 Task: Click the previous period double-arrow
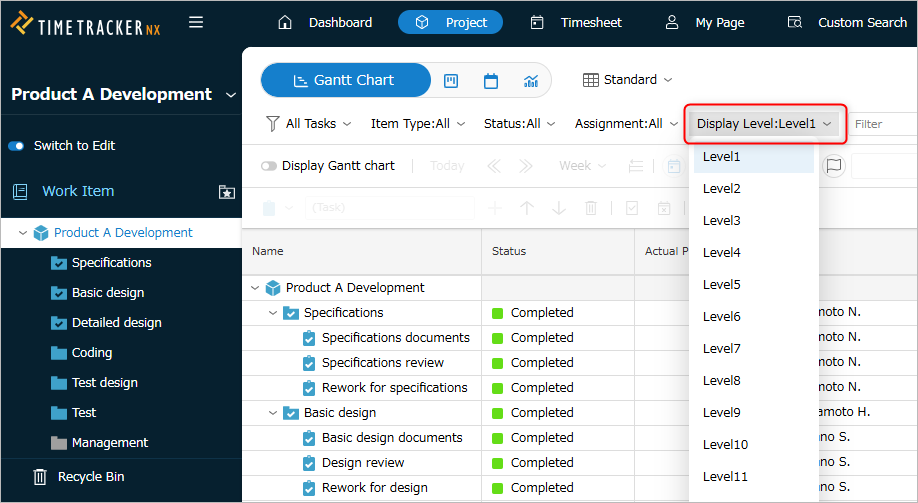[x=494, y=166]
